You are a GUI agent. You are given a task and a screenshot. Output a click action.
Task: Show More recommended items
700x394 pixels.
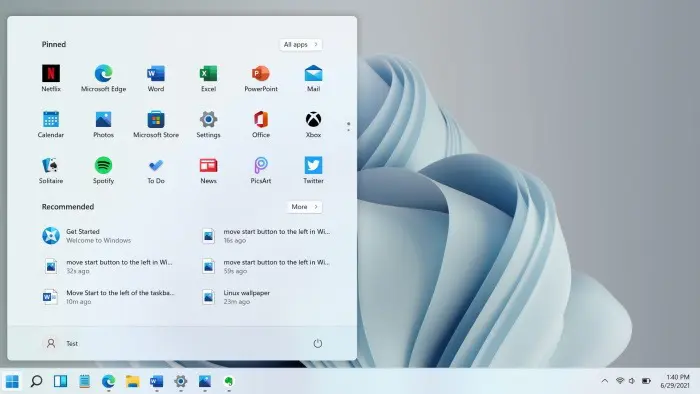[304, 207]
